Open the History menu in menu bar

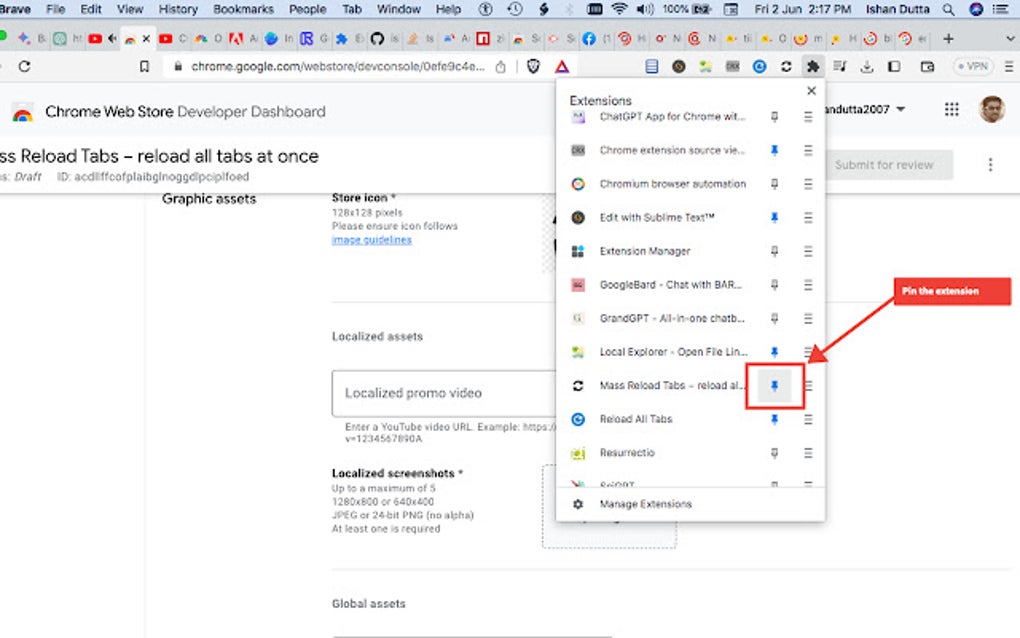(x=178, y=9)
